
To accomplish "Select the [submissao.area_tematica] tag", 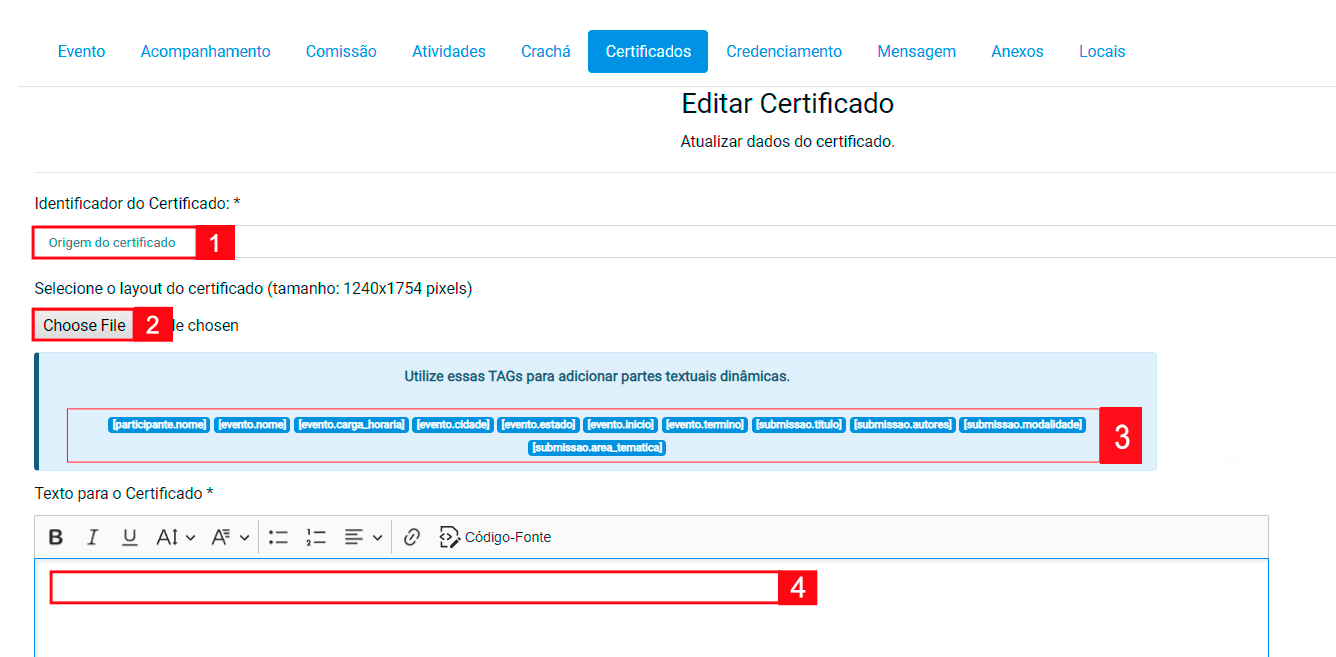I will (x=597, y=448).
